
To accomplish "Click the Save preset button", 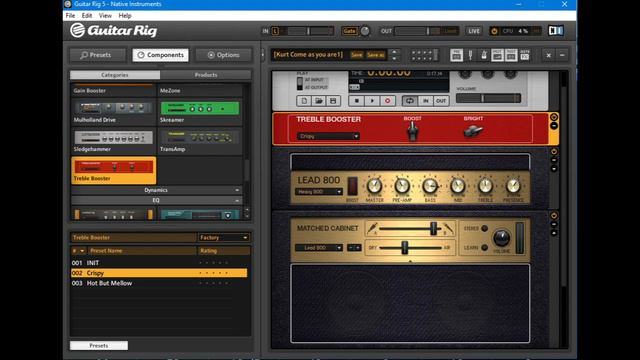I will coord(356,55).
